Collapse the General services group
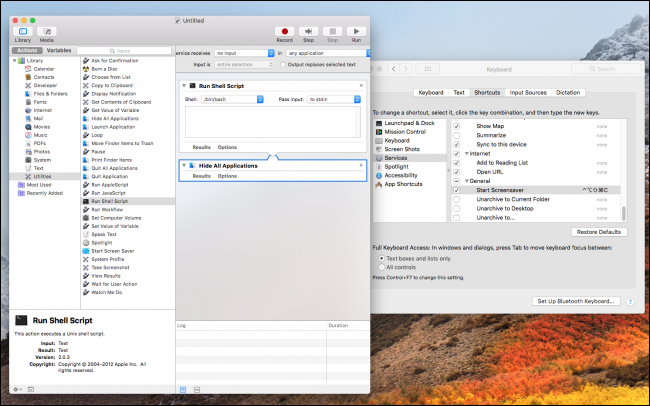The image size is (650, 406). 467,181
